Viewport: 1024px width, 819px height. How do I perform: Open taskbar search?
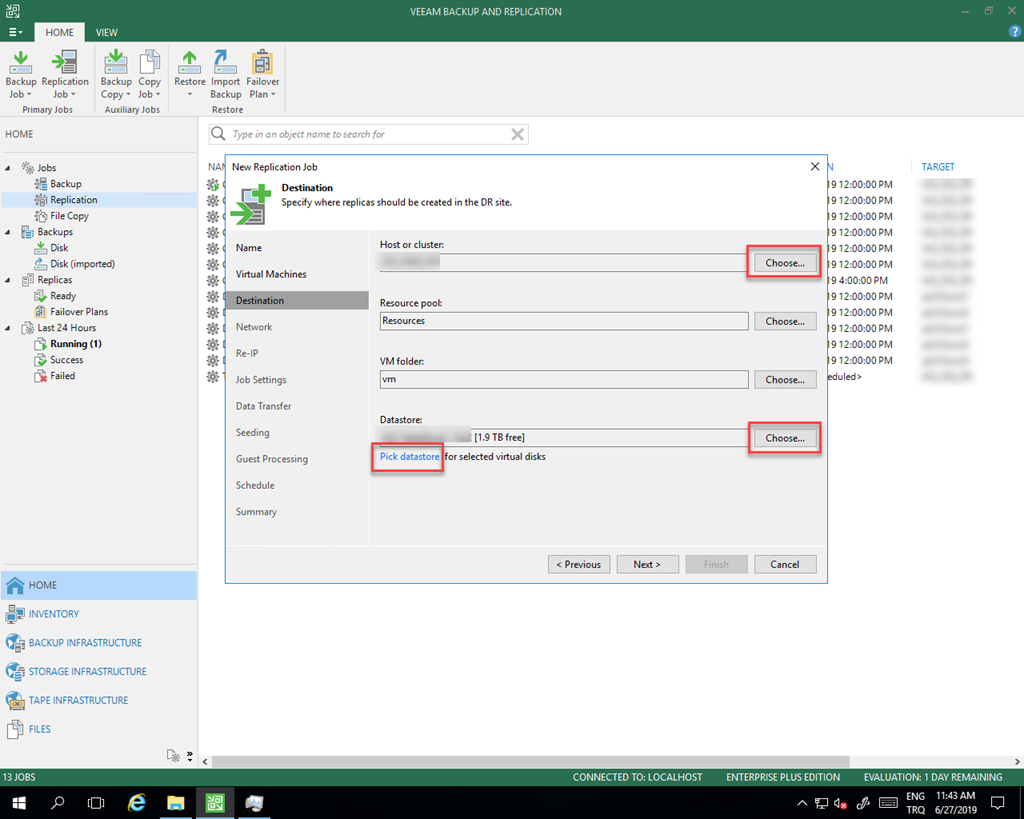57,803
